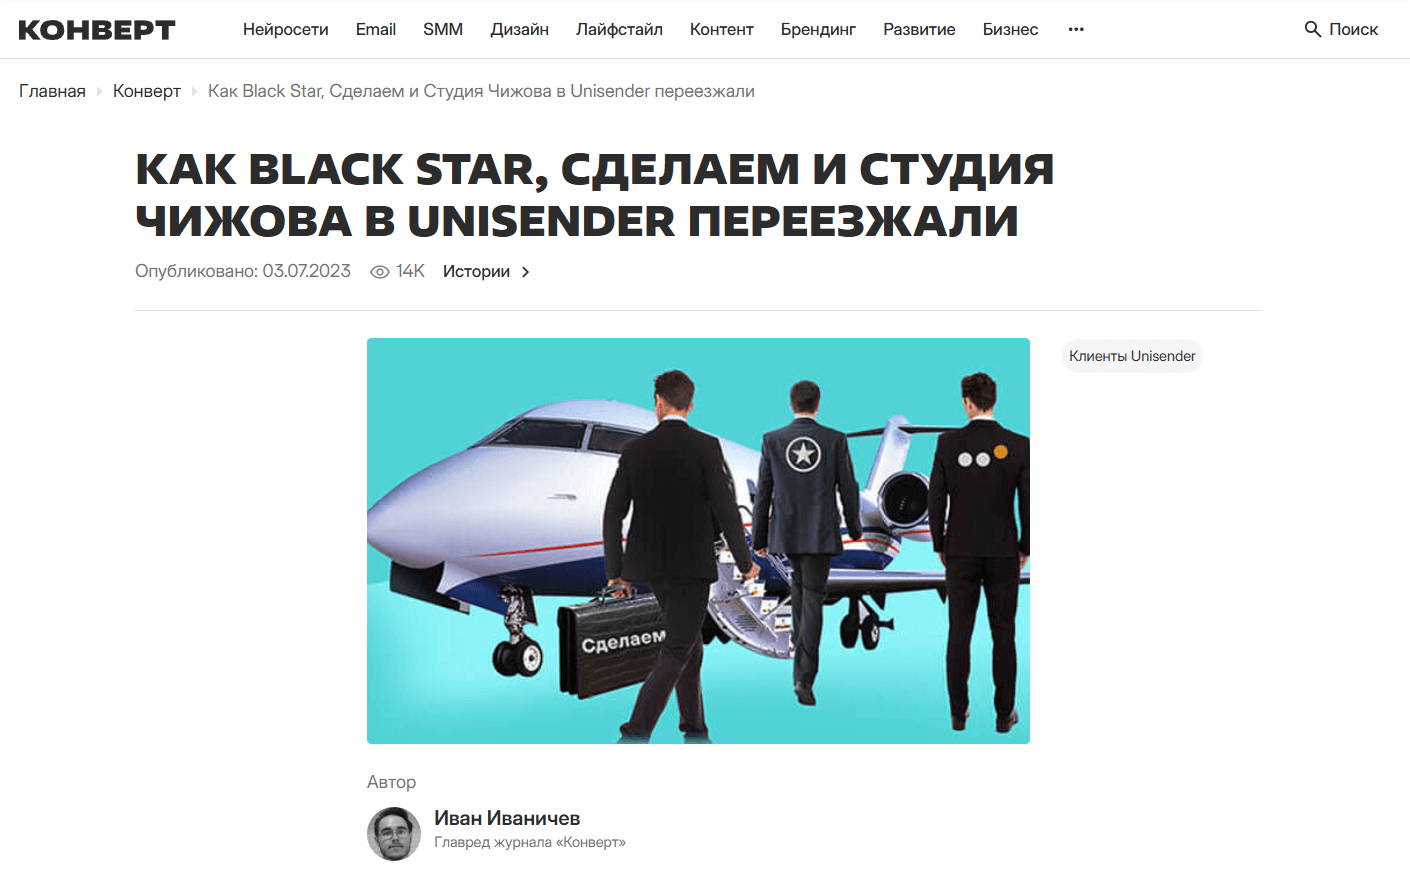Open Нейросети menu section

click(286, 29)
